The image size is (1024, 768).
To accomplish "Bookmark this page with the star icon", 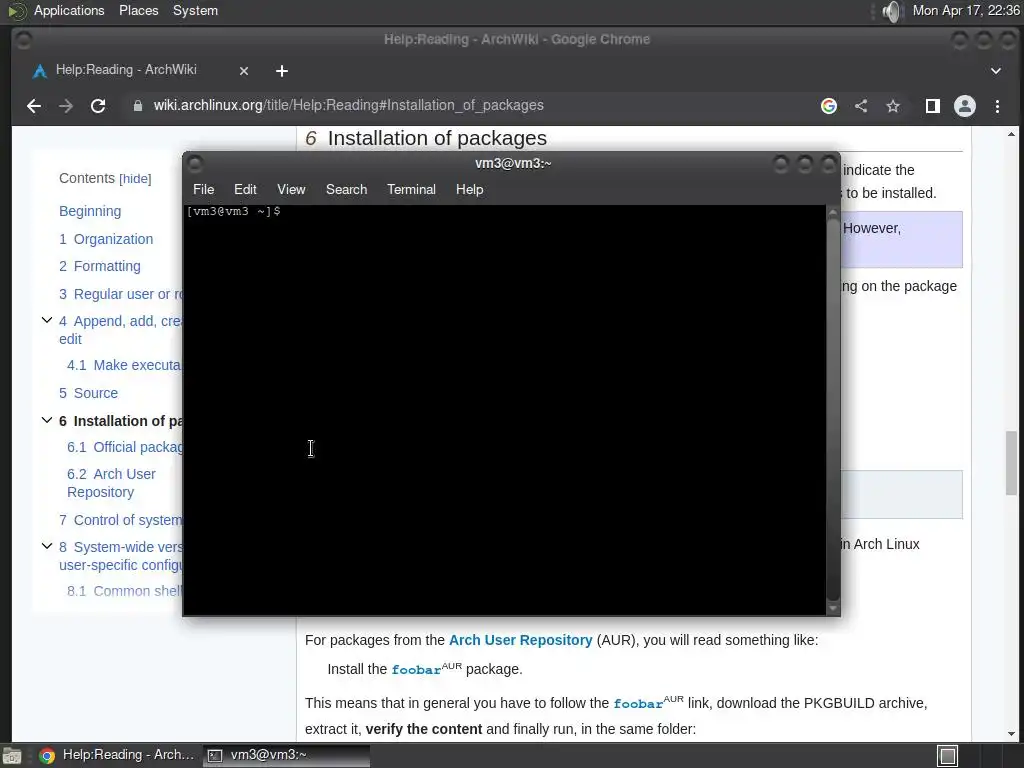I will tap(893, 106).
